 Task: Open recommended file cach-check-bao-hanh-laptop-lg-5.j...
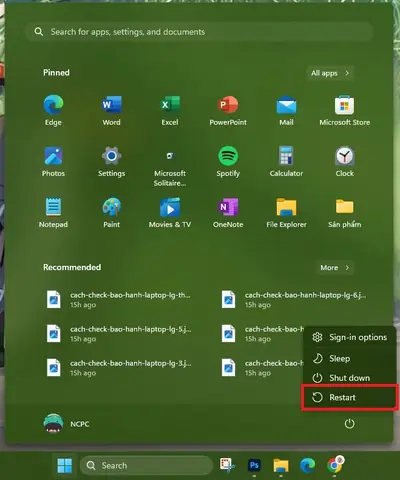click(x=119, y=334)
